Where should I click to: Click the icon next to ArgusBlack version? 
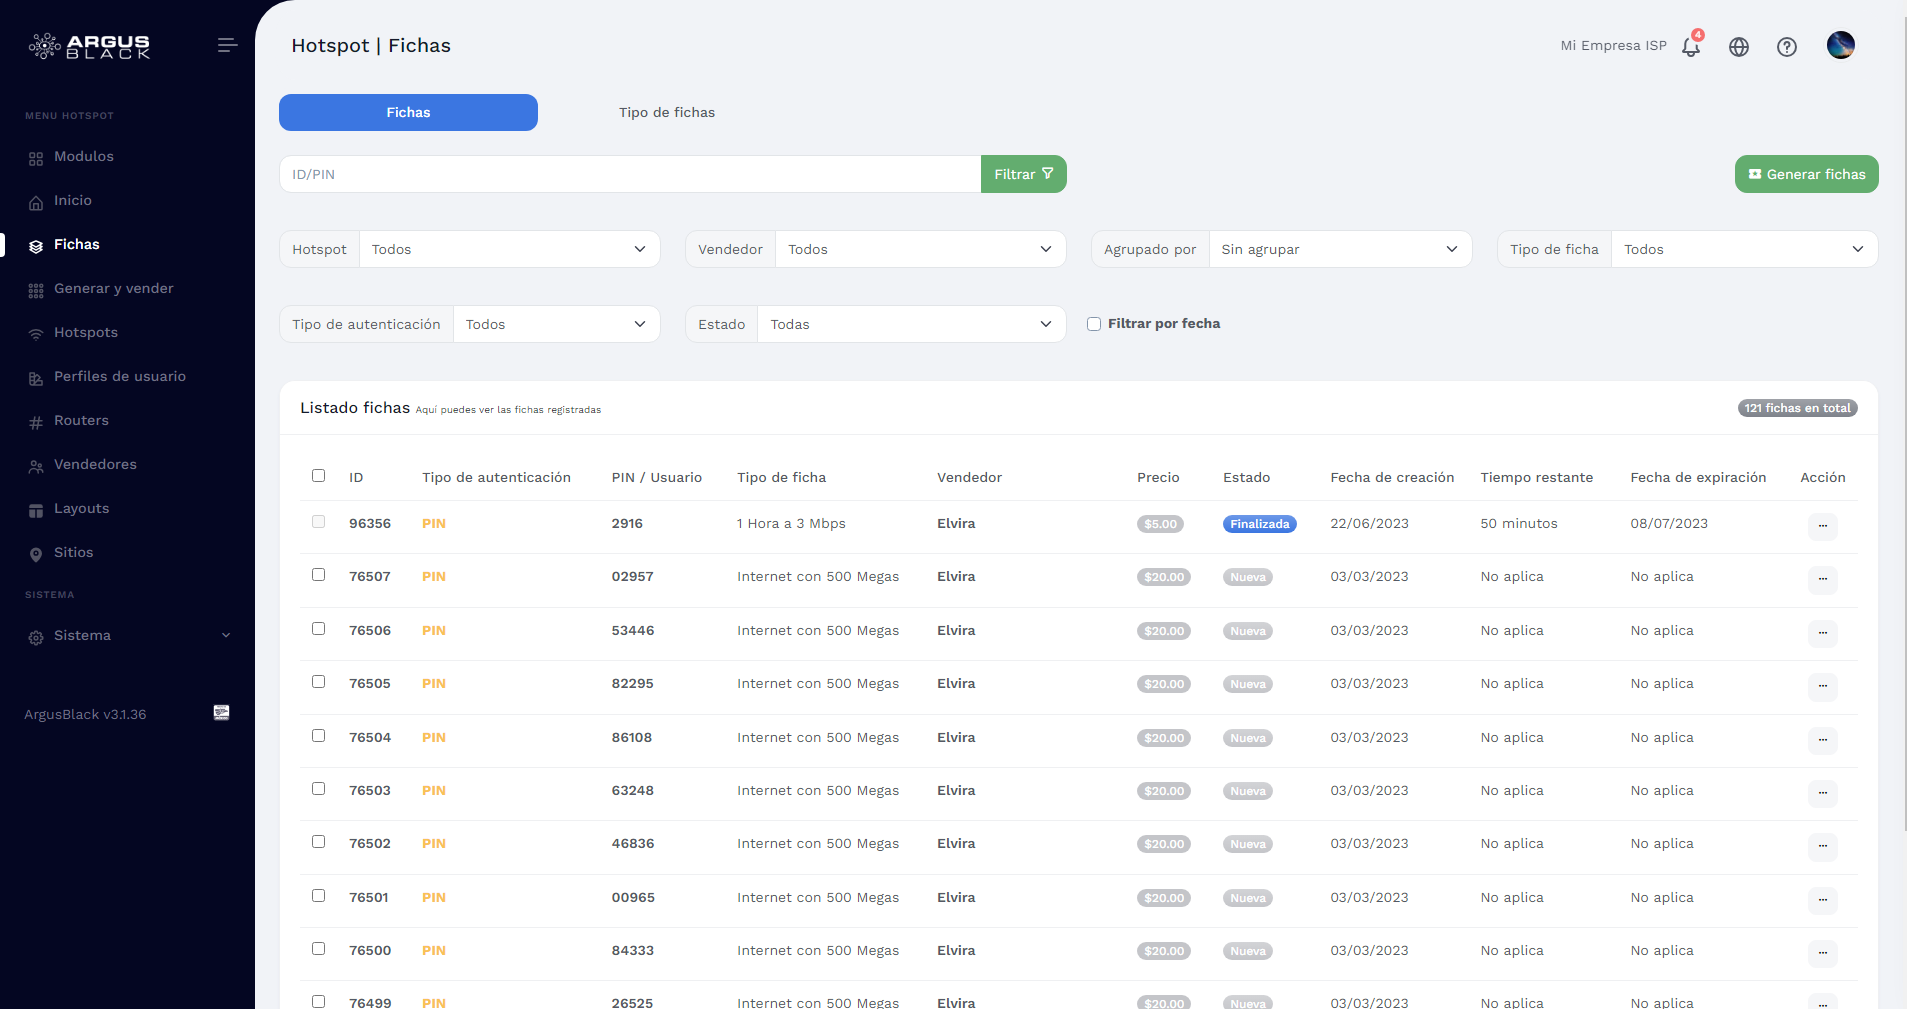click(222, 713)
